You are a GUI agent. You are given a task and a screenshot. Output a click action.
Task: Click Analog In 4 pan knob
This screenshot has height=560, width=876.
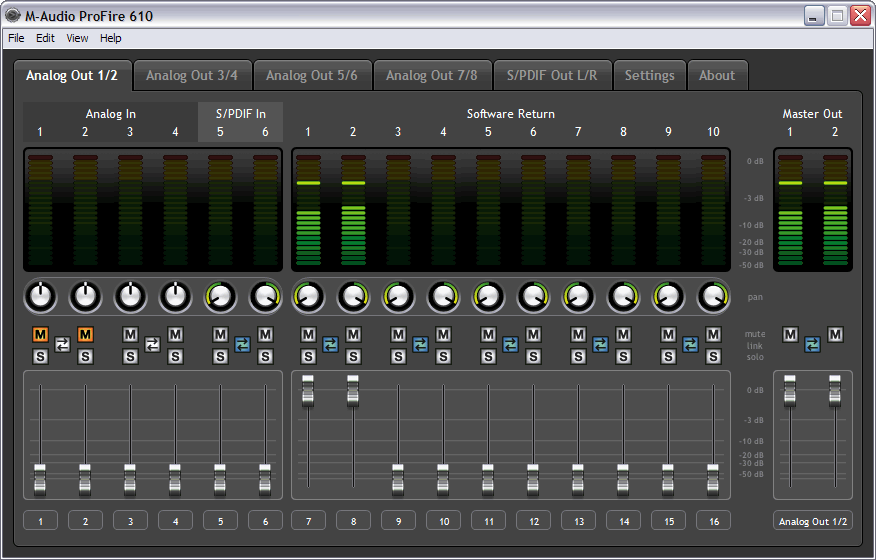(175, 297)
